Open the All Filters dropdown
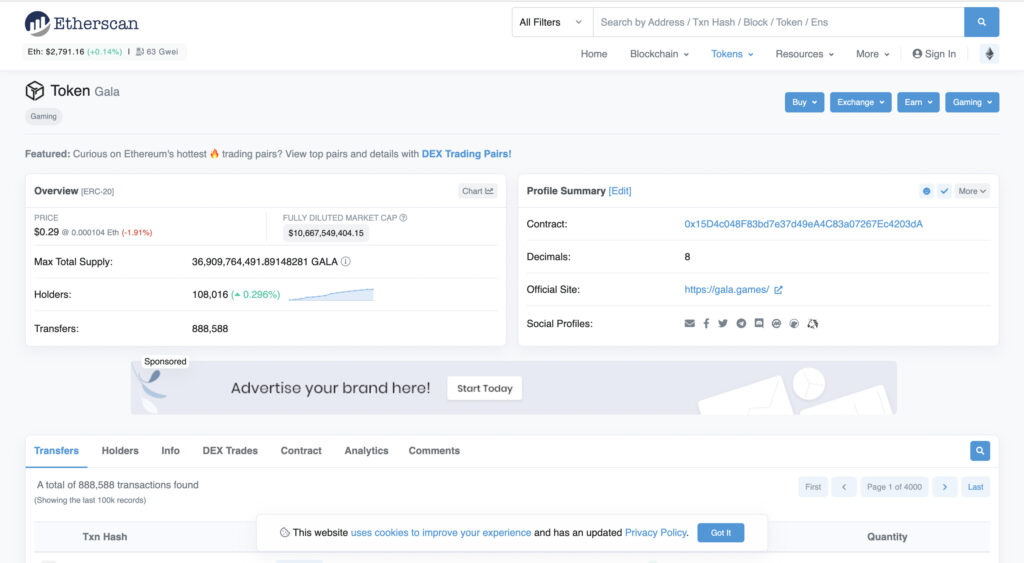Viewport: 1024px width, 563px height. pyautogui.click(x=551, y=22)
